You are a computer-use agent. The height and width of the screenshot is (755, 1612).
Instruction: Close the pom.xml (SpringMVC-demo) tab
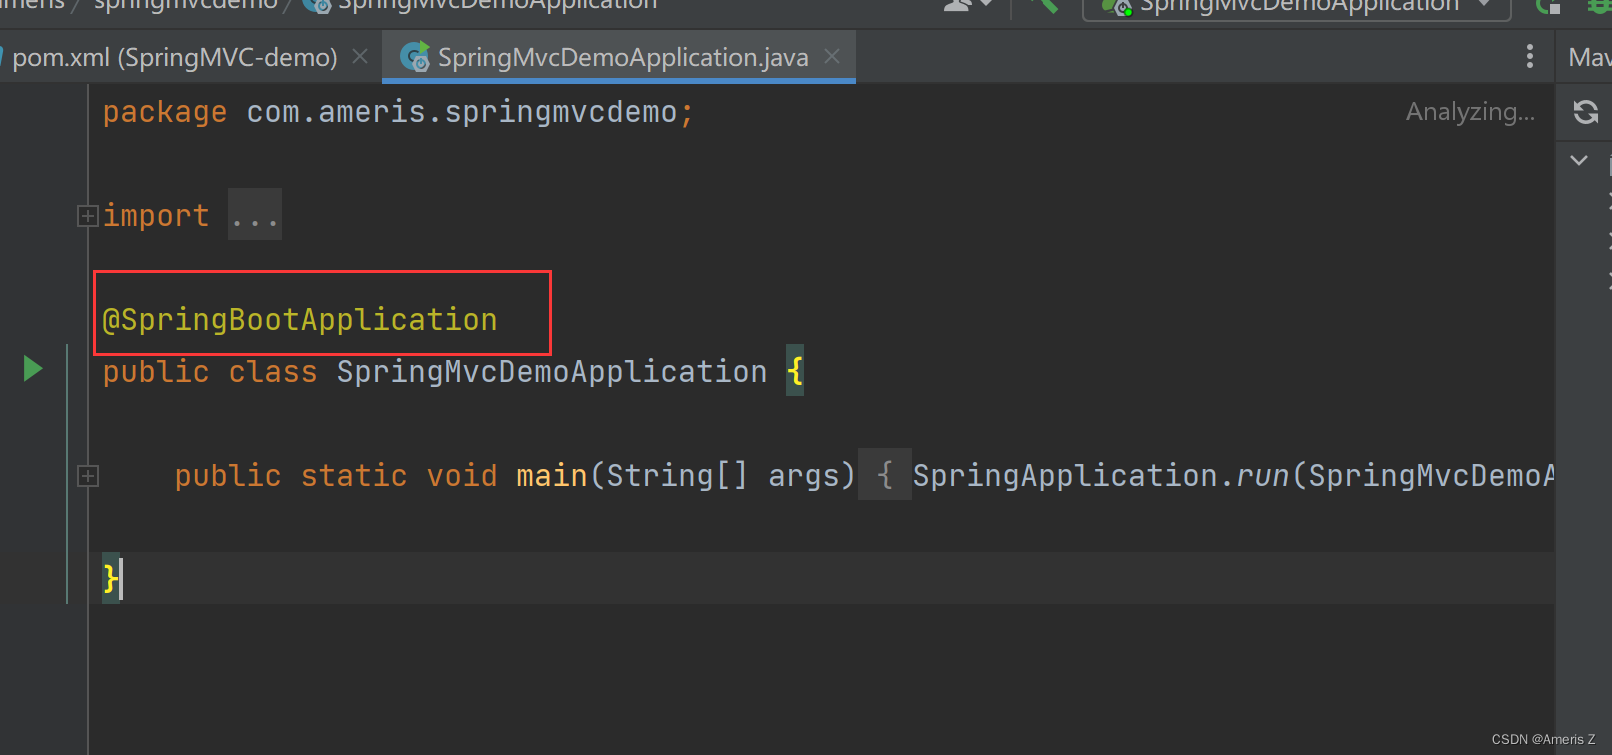coord(360,57)
